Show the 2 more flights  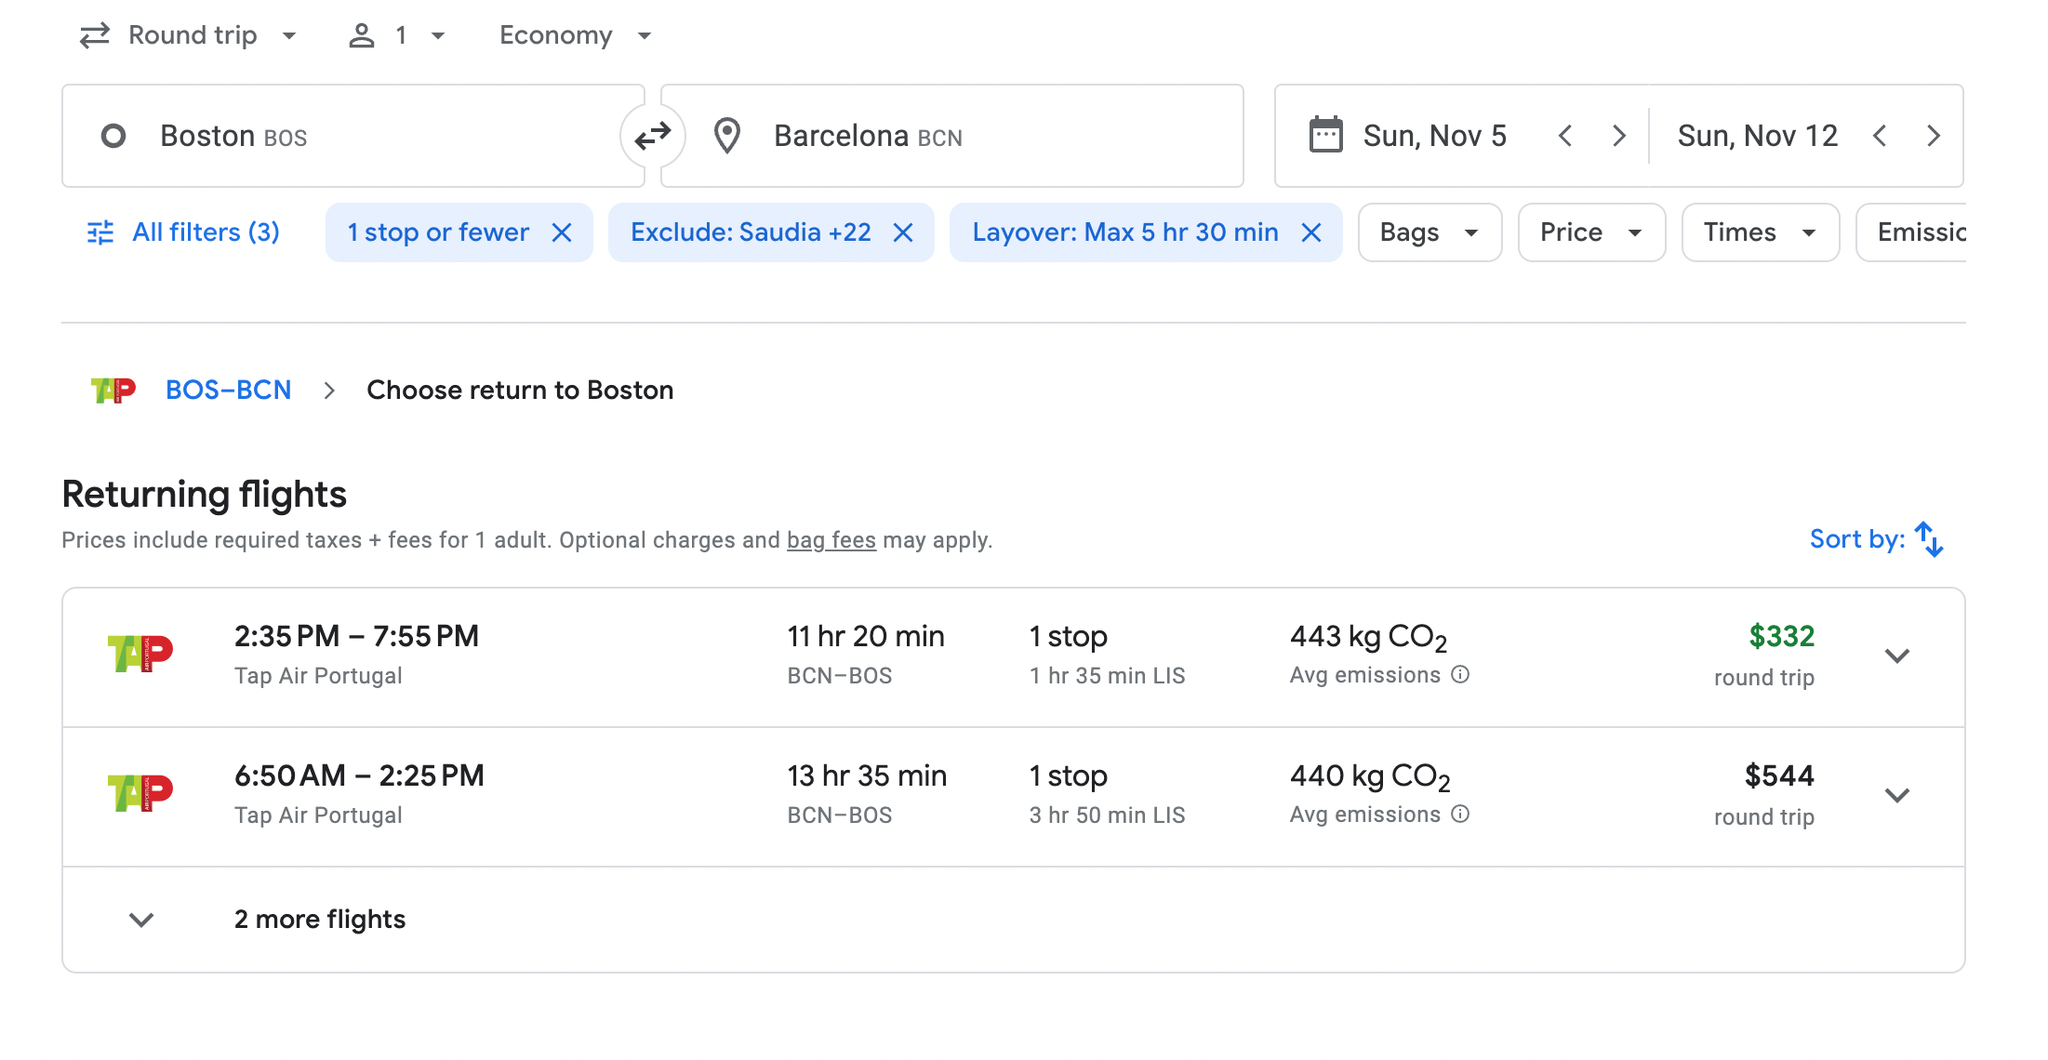tap(319, 919)
